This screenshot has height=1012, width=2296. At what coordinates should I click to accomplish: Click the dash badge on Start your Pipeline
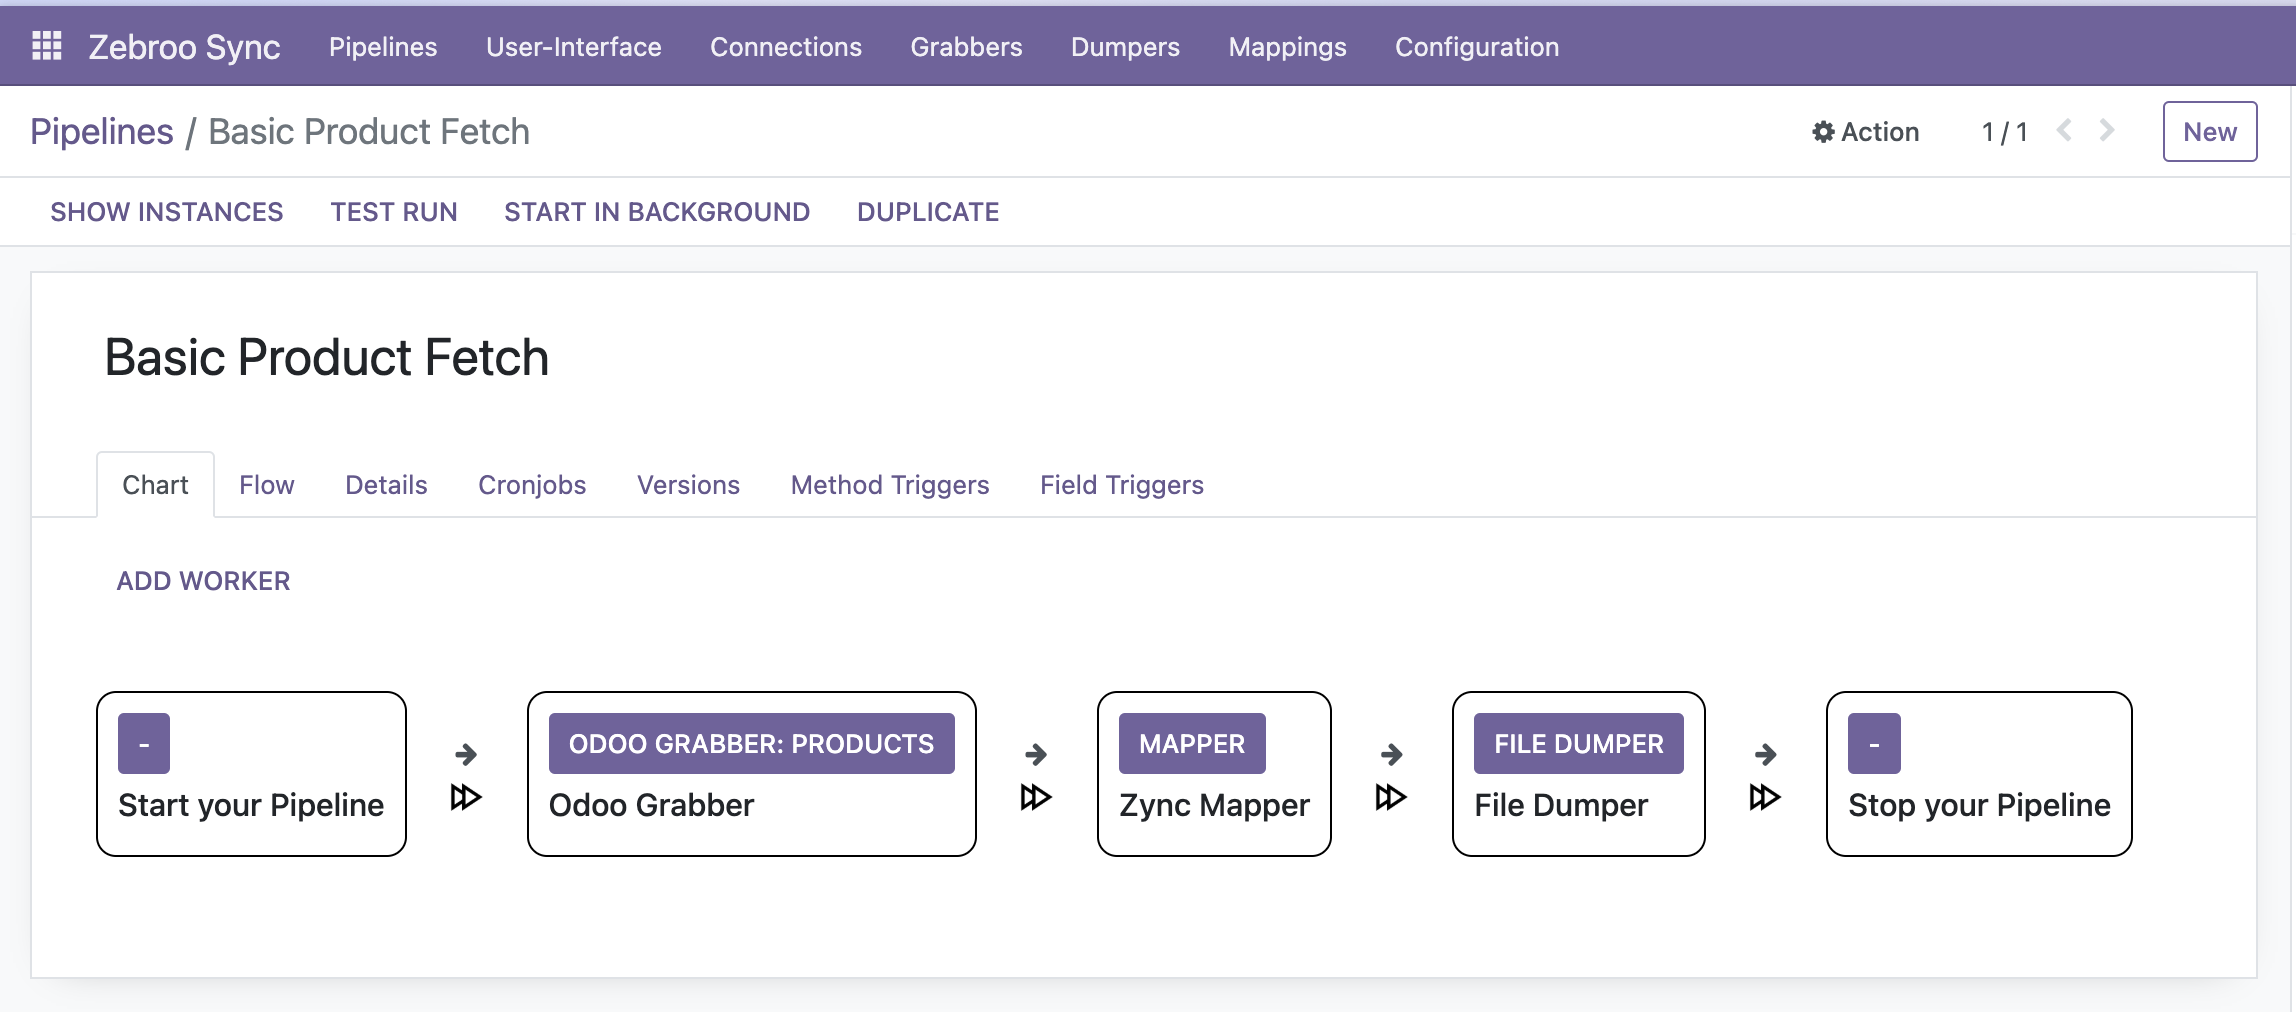(144, 743)
